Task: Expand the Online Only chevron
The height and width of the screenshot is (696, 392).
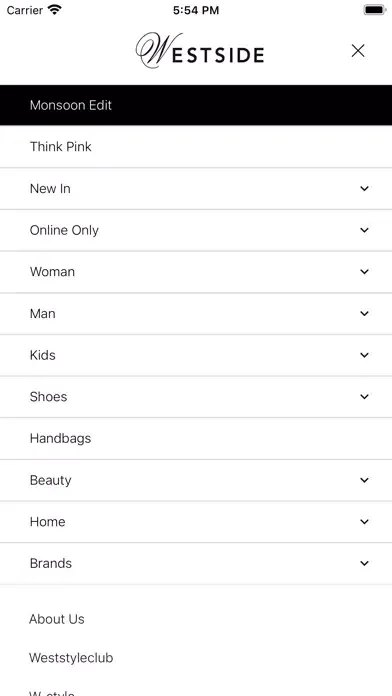Action: pyautogui.click(x=364, y=230)
